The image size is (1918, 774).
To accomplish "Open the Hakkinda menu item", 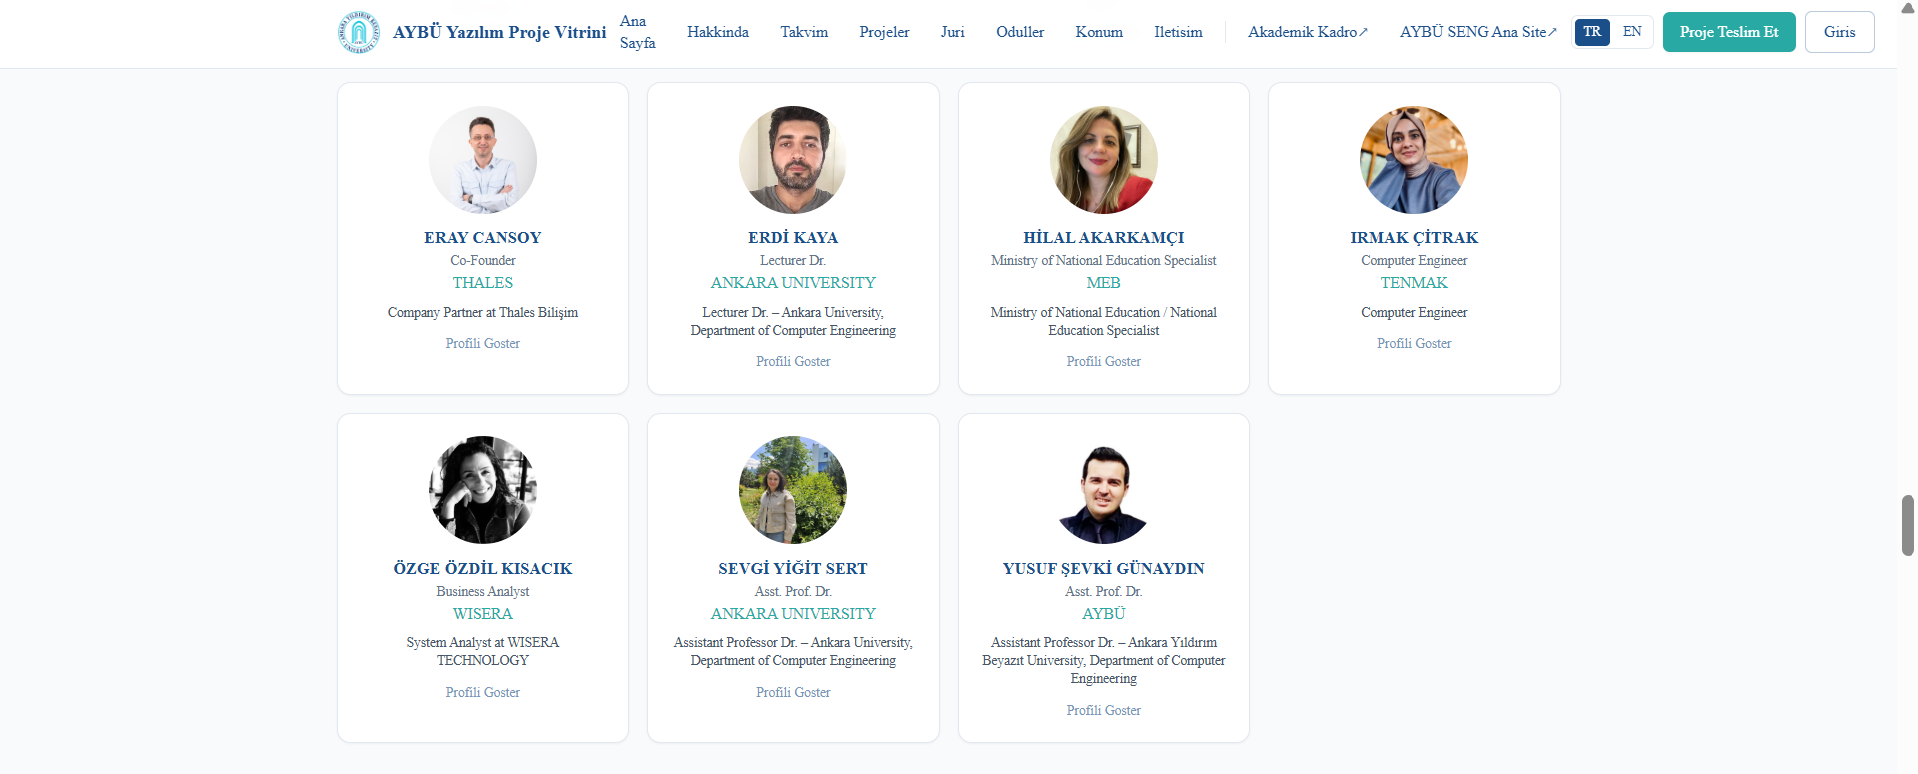I will tap(718, 32).
